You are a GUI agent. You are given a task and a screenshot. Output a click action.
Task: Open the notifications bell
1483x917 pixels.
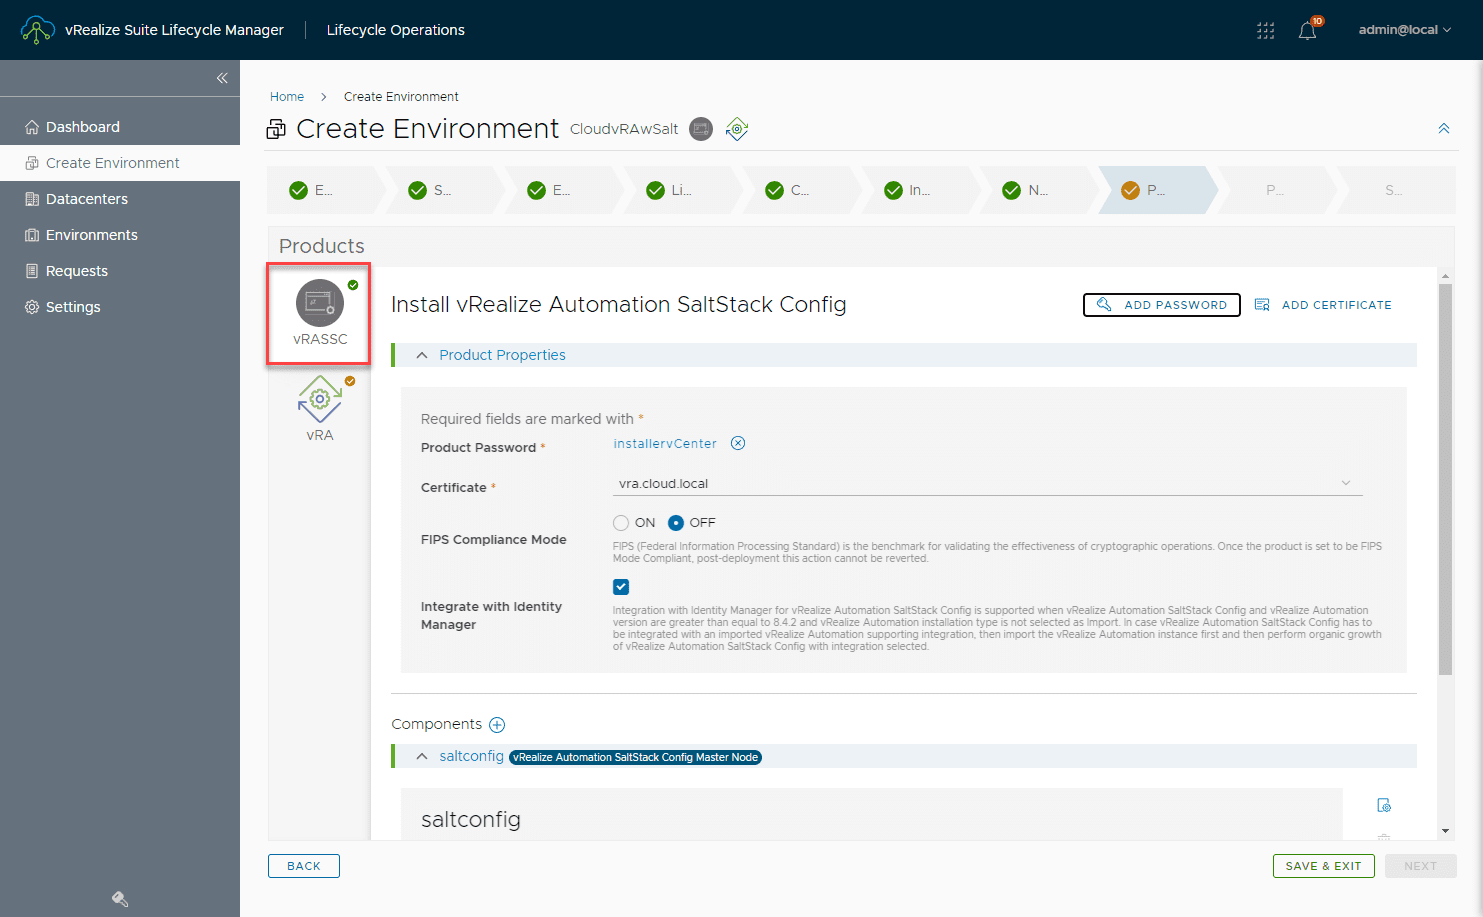point(1307,31)
